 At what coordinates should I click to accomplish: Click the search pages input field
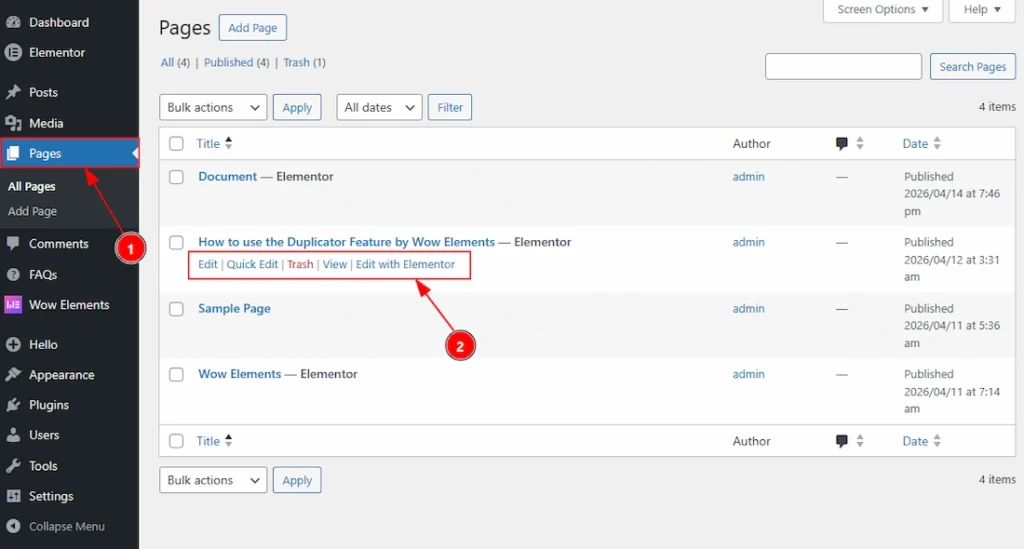(843, 67)
